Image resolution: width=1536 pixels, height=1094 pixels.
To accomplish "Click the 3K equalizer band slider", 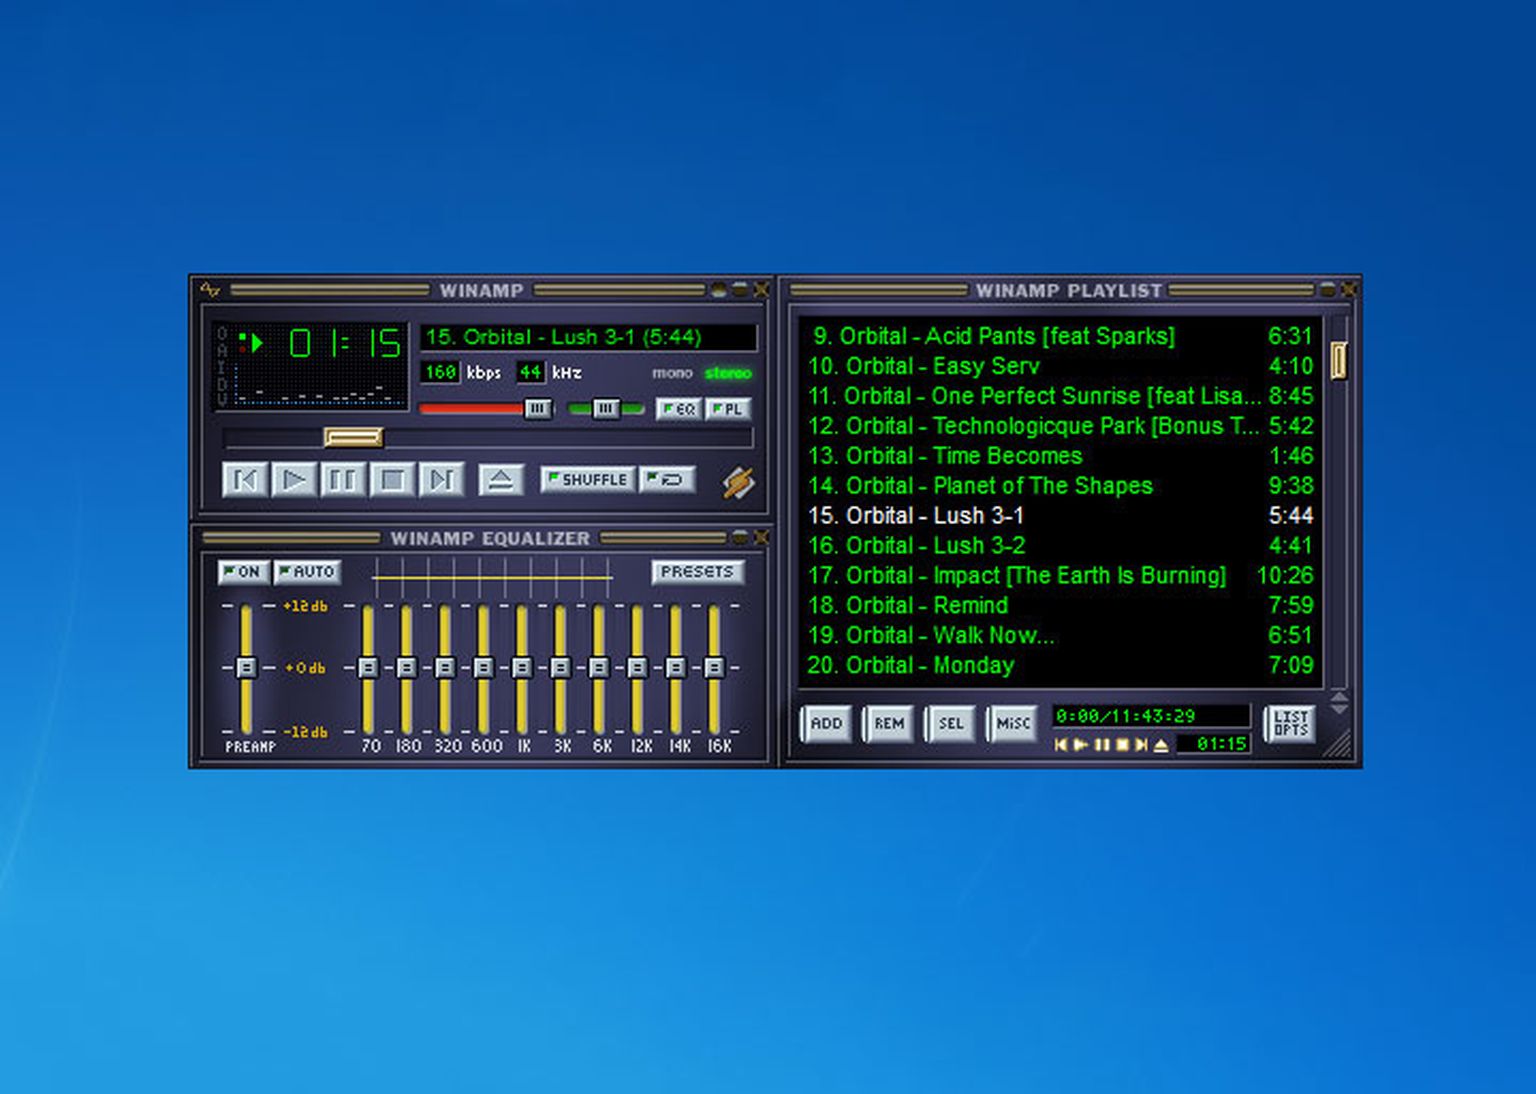I will [560, 667].
